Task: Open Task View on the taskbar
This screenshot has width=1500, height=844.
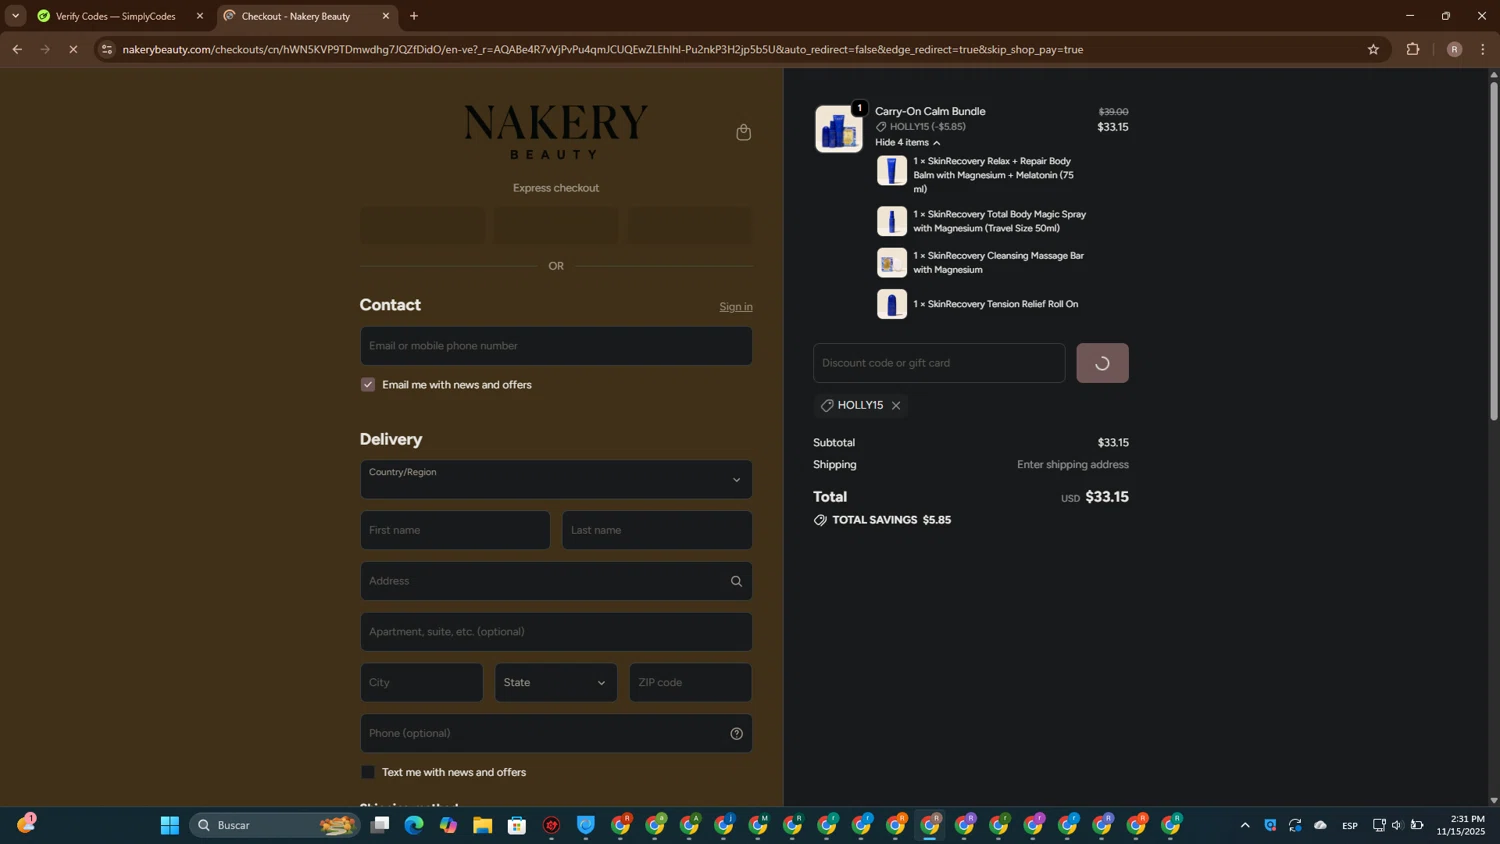Action: (380, 825)
